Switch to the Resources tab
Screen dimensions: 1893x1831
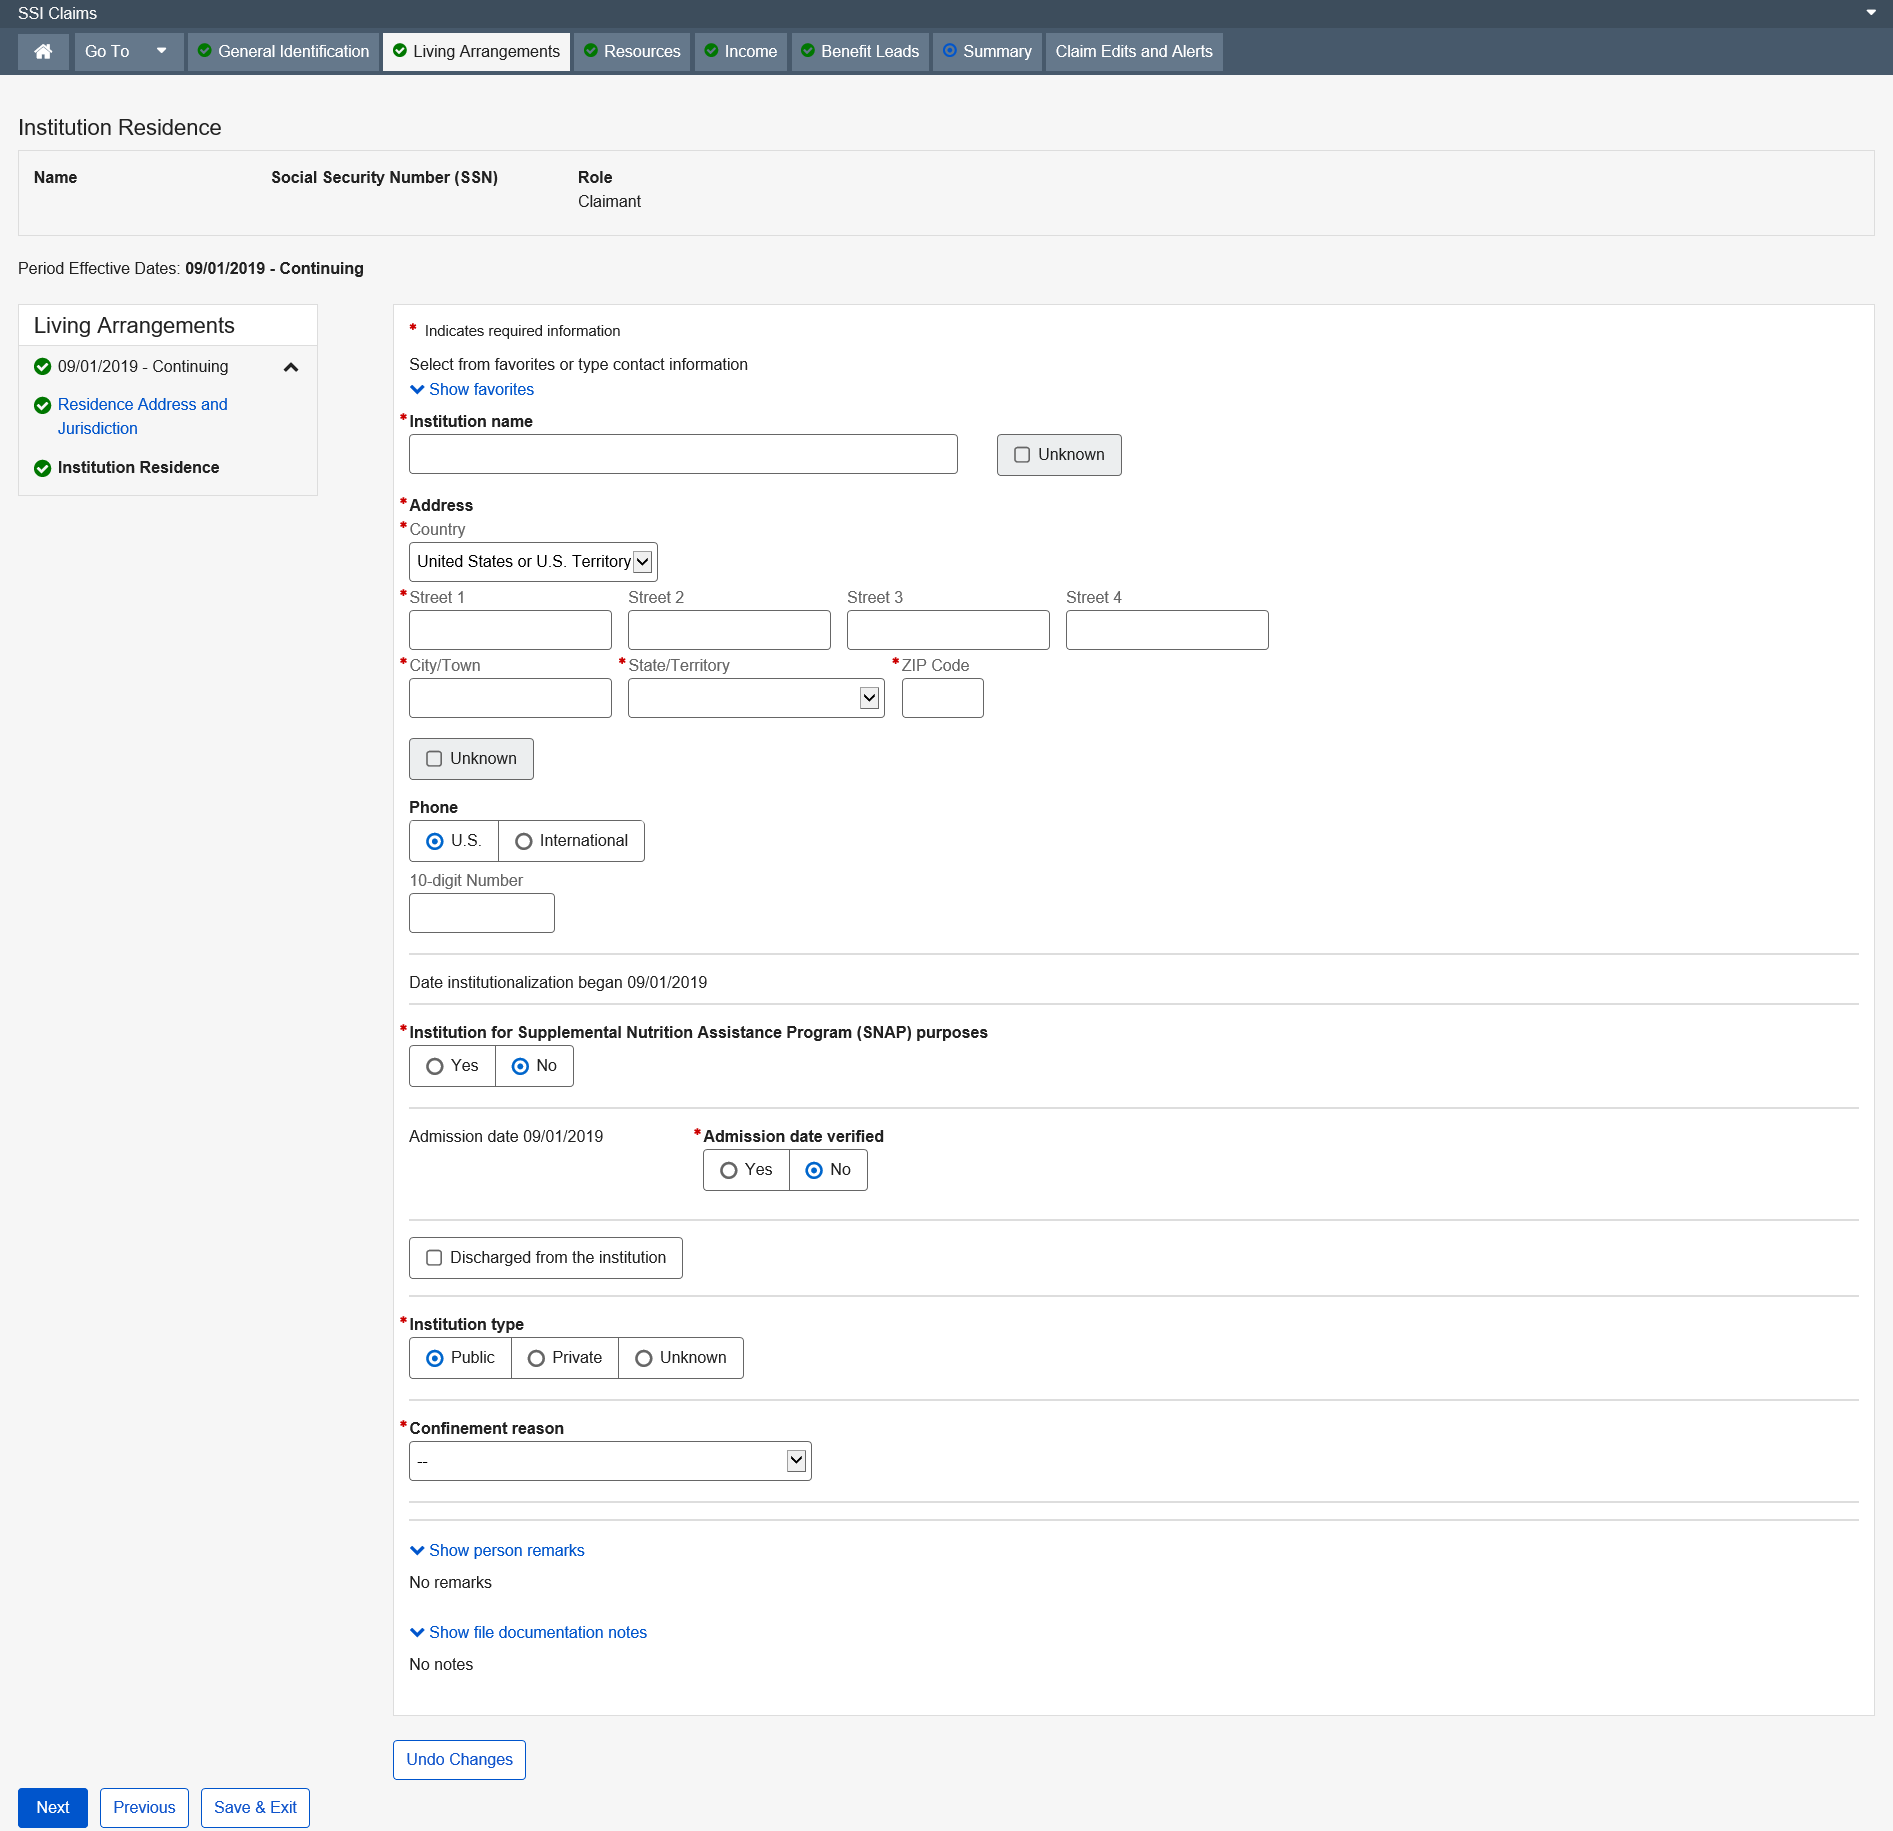[632, 52]
